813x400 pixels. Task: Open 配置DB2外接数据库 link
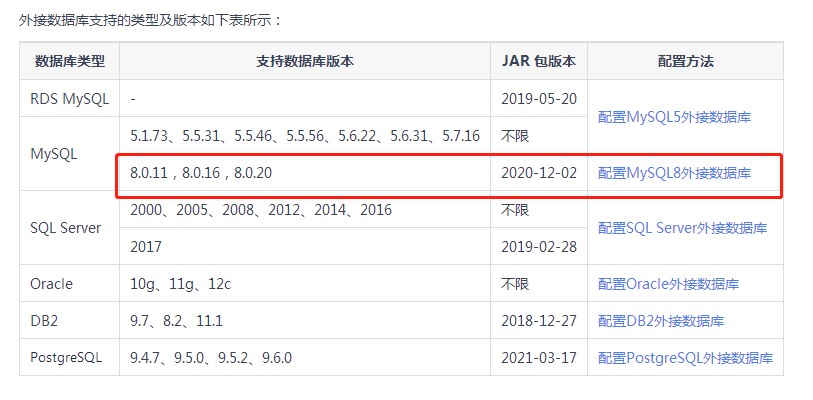661,321
